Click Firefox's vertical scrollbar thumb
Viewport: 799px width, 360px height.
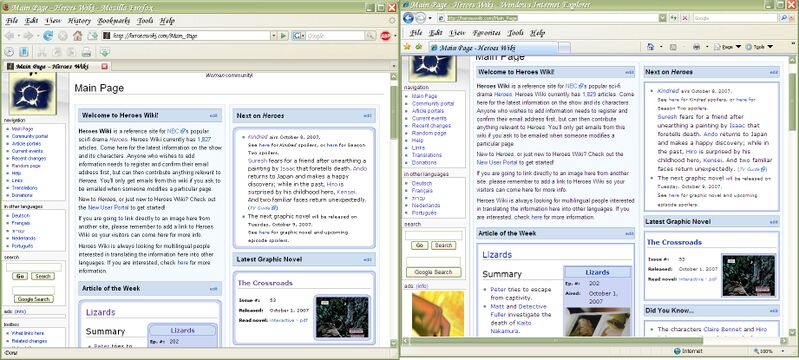(393, 112)
